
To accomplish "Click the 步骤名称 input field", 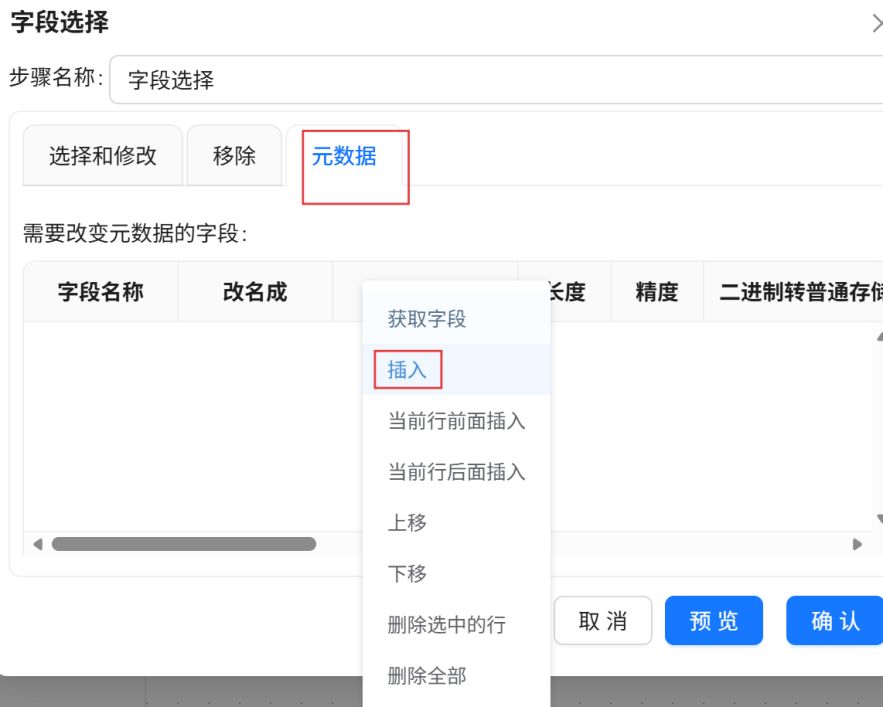I will pos(496,79).
